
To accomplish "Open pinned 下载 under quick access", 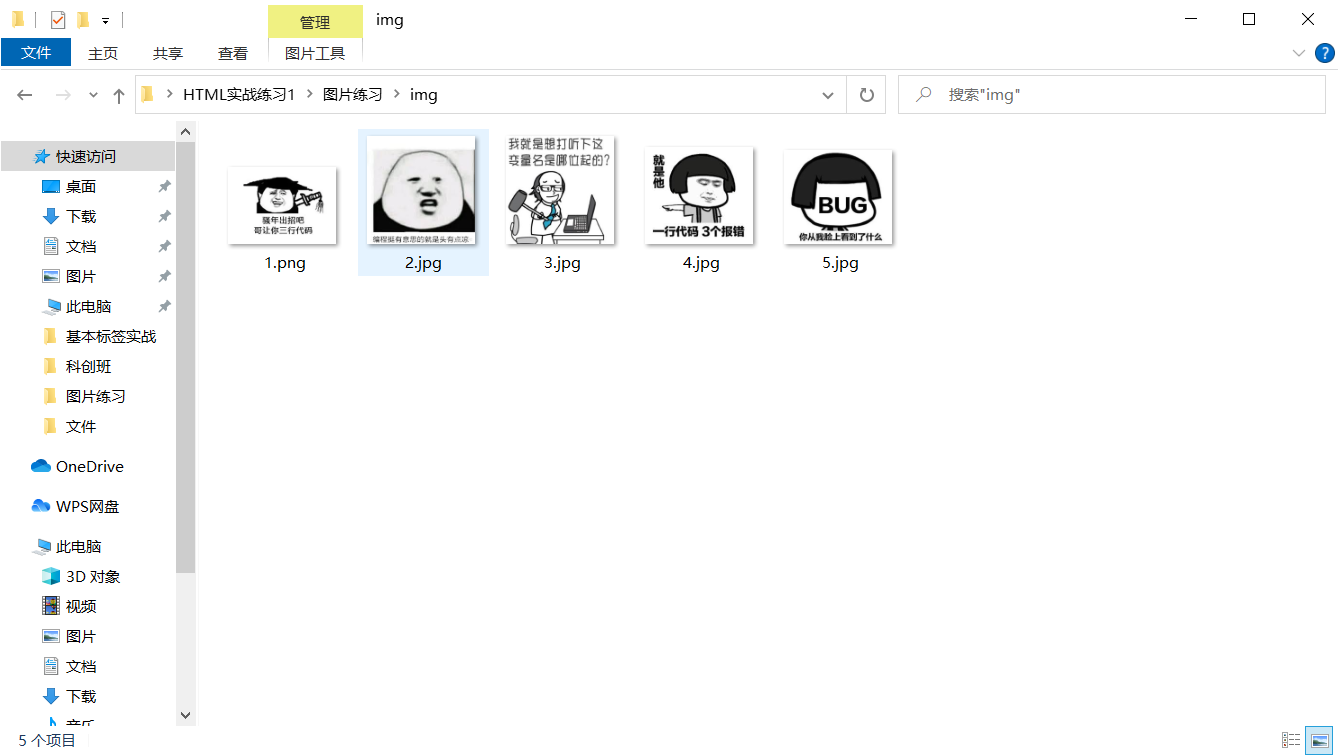I will tap(81, 216).
